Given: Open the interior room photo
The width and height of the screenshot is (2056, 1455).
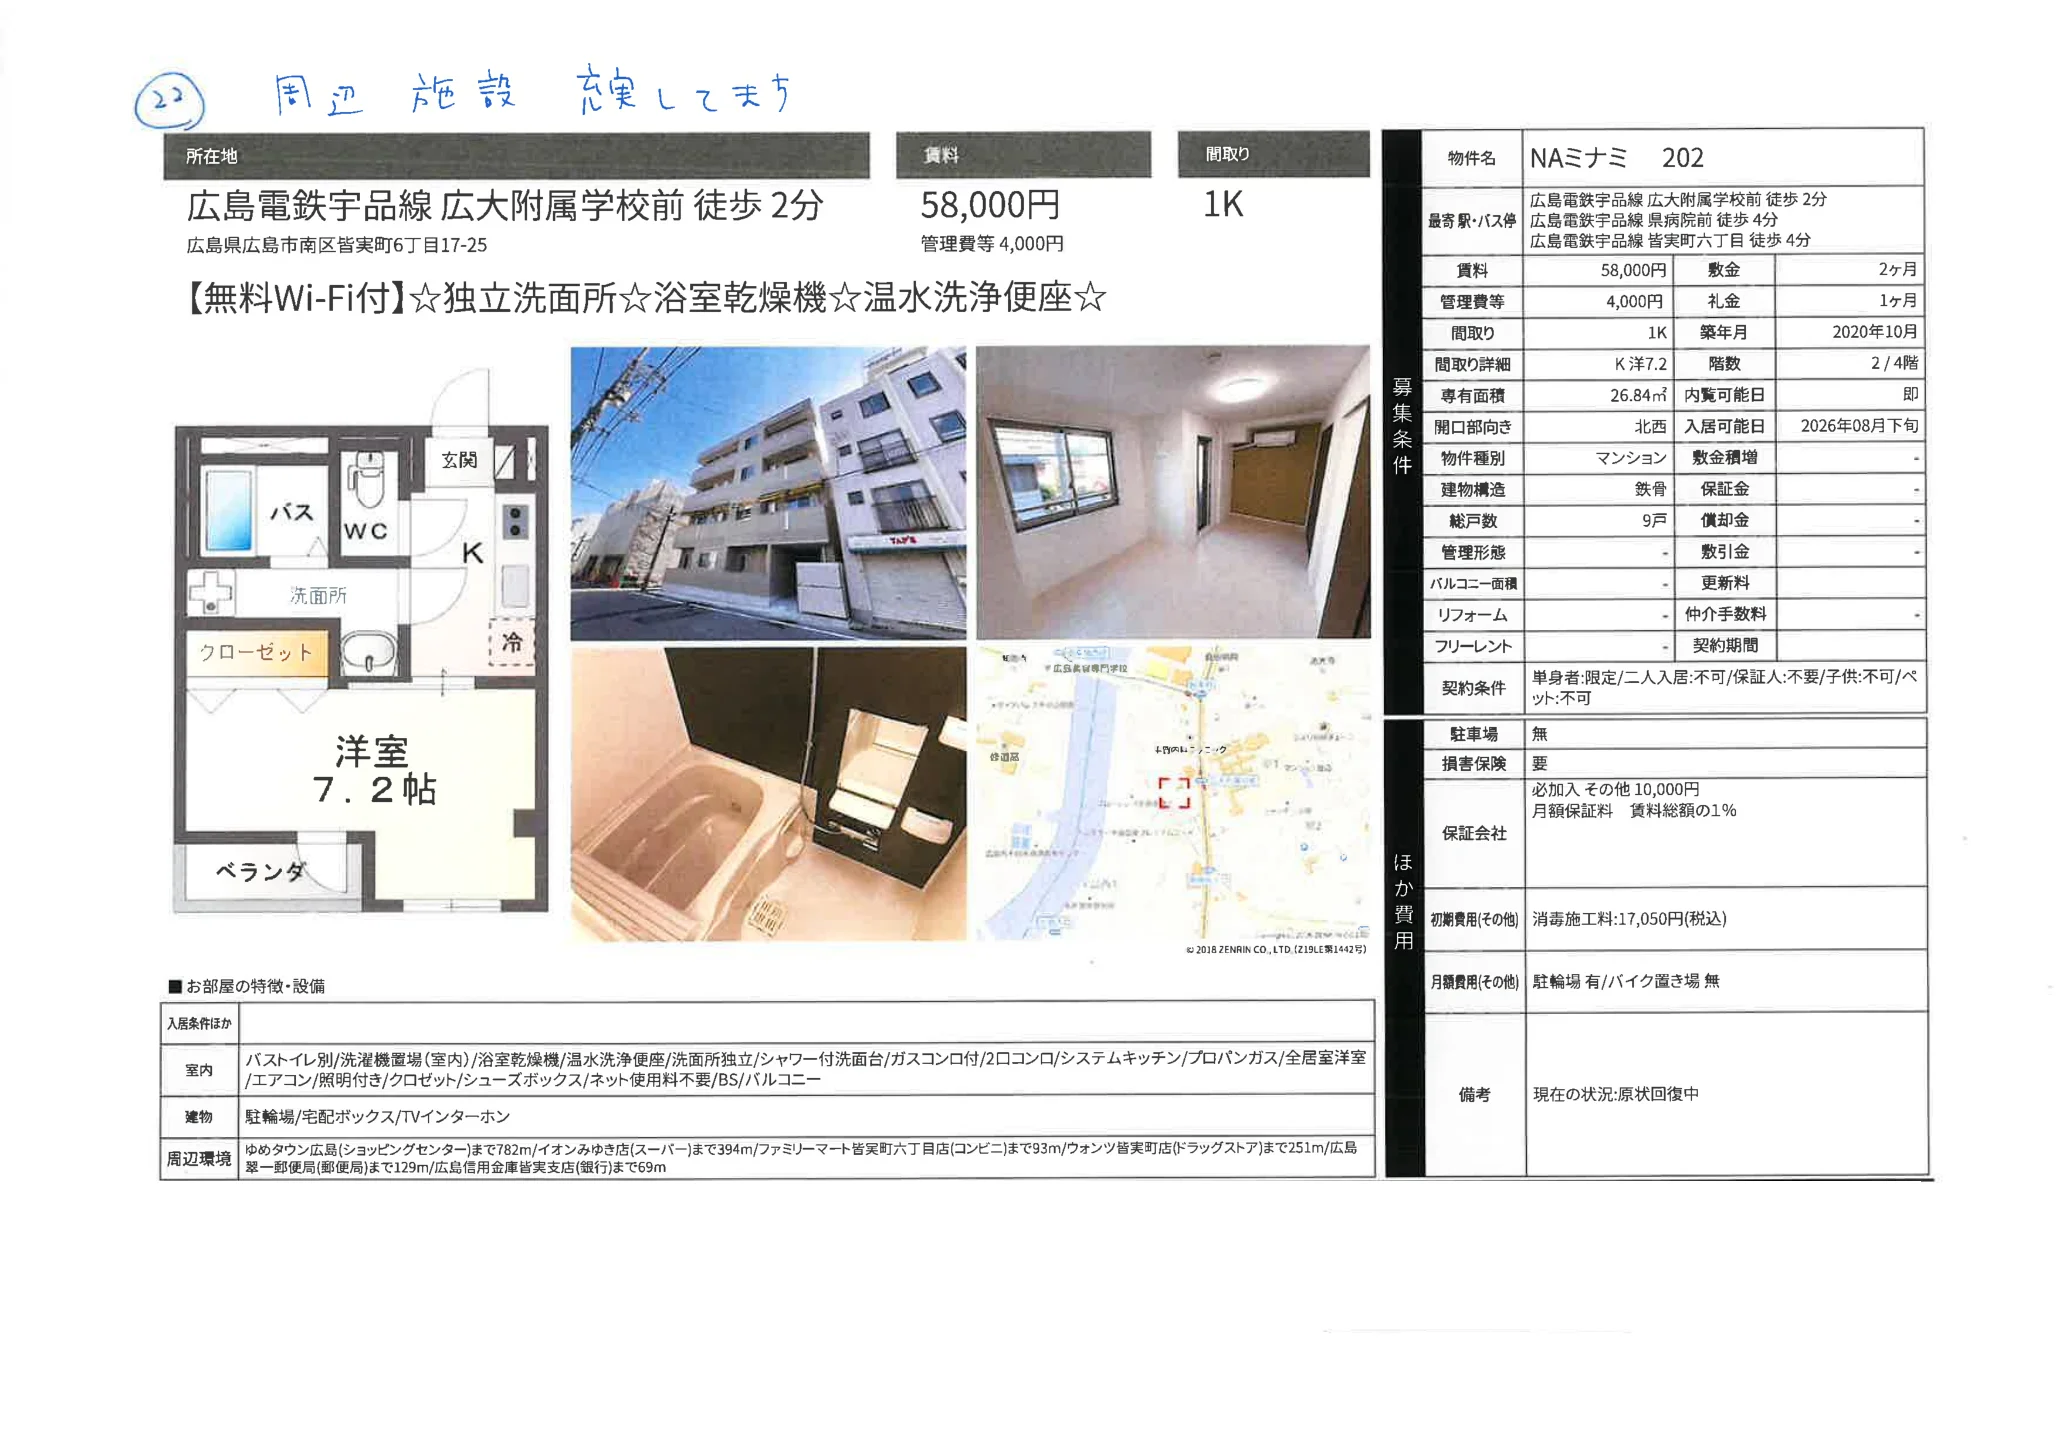Looking at the screenshot, I should [x=1173, y=492].
